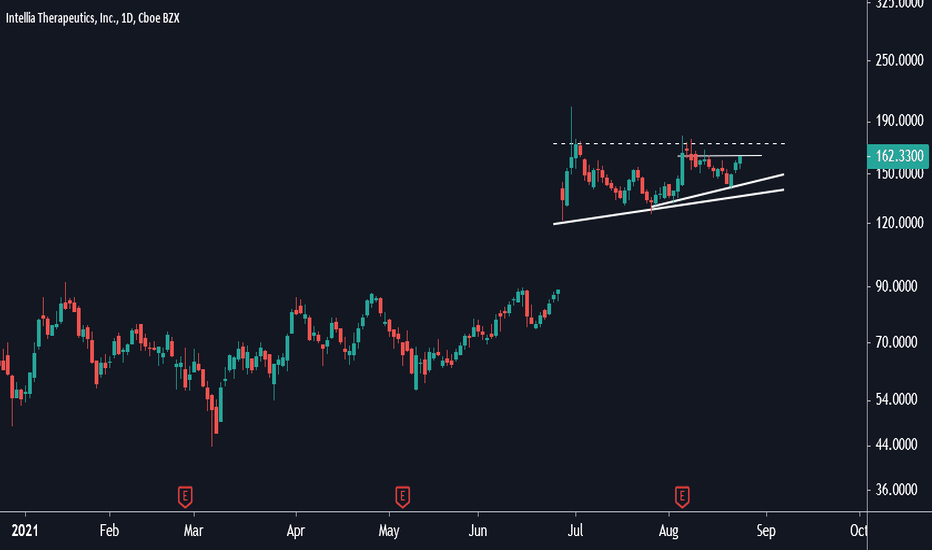Click the Jul date axis label
Viewport: 932px width, 550px height.
(575, 530)
